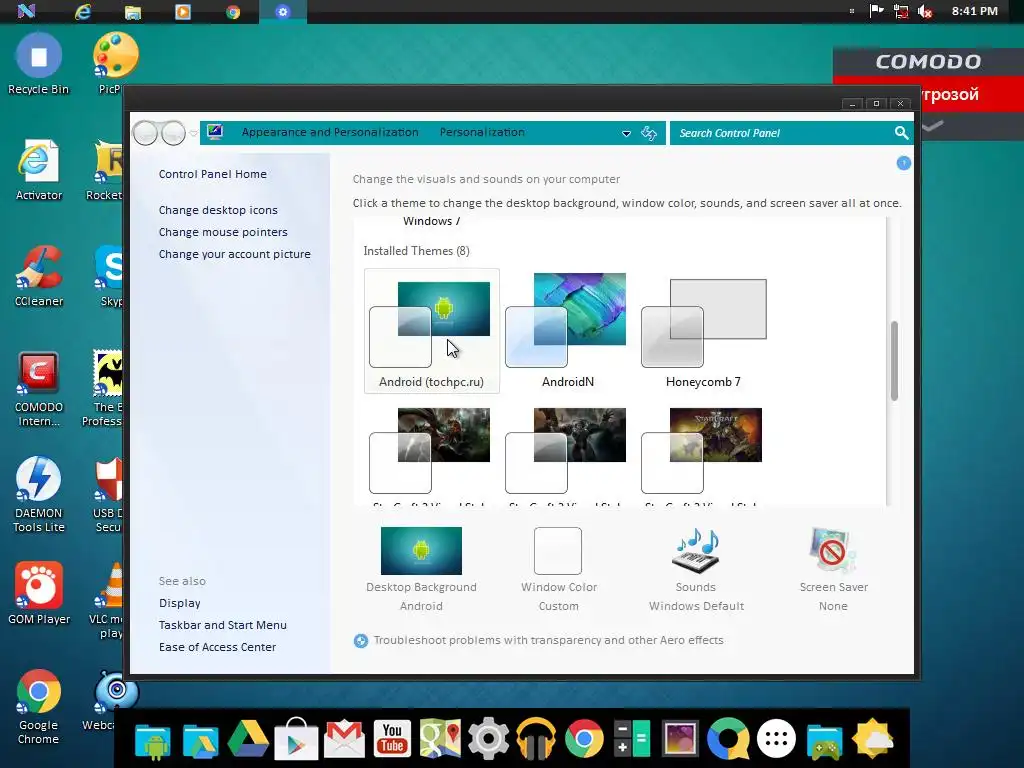Open the recent pages dropdown arrow
The height and width of the screenshot is (768, 1024).
[x=193, y=133]
